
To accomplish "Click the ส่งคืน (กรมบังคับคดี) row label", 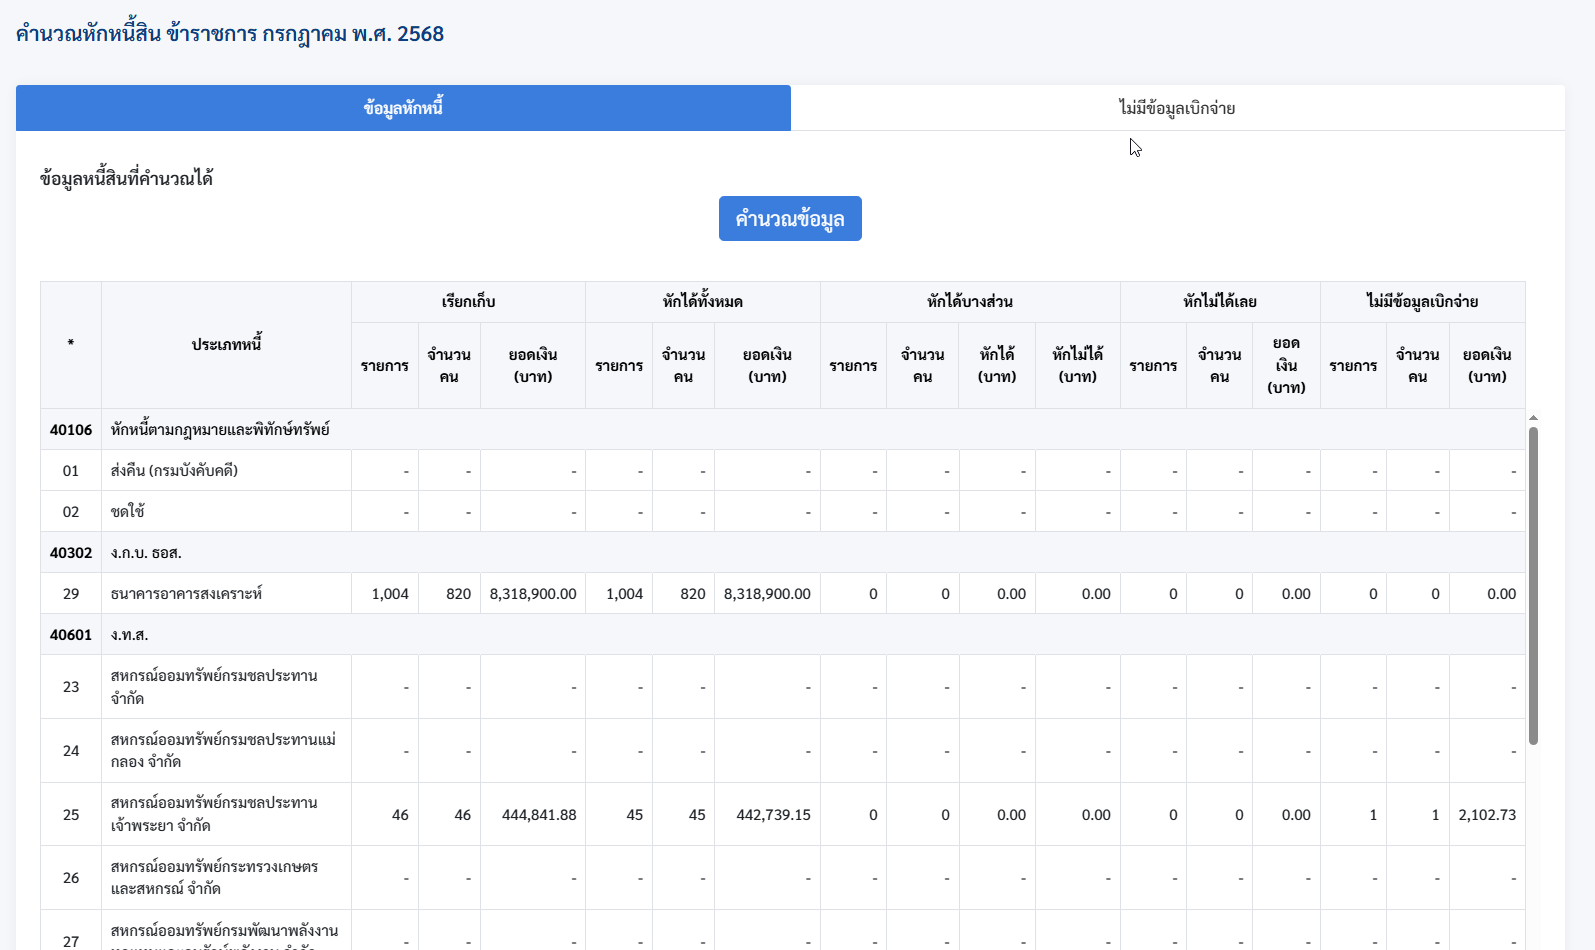I will point(174,471).
